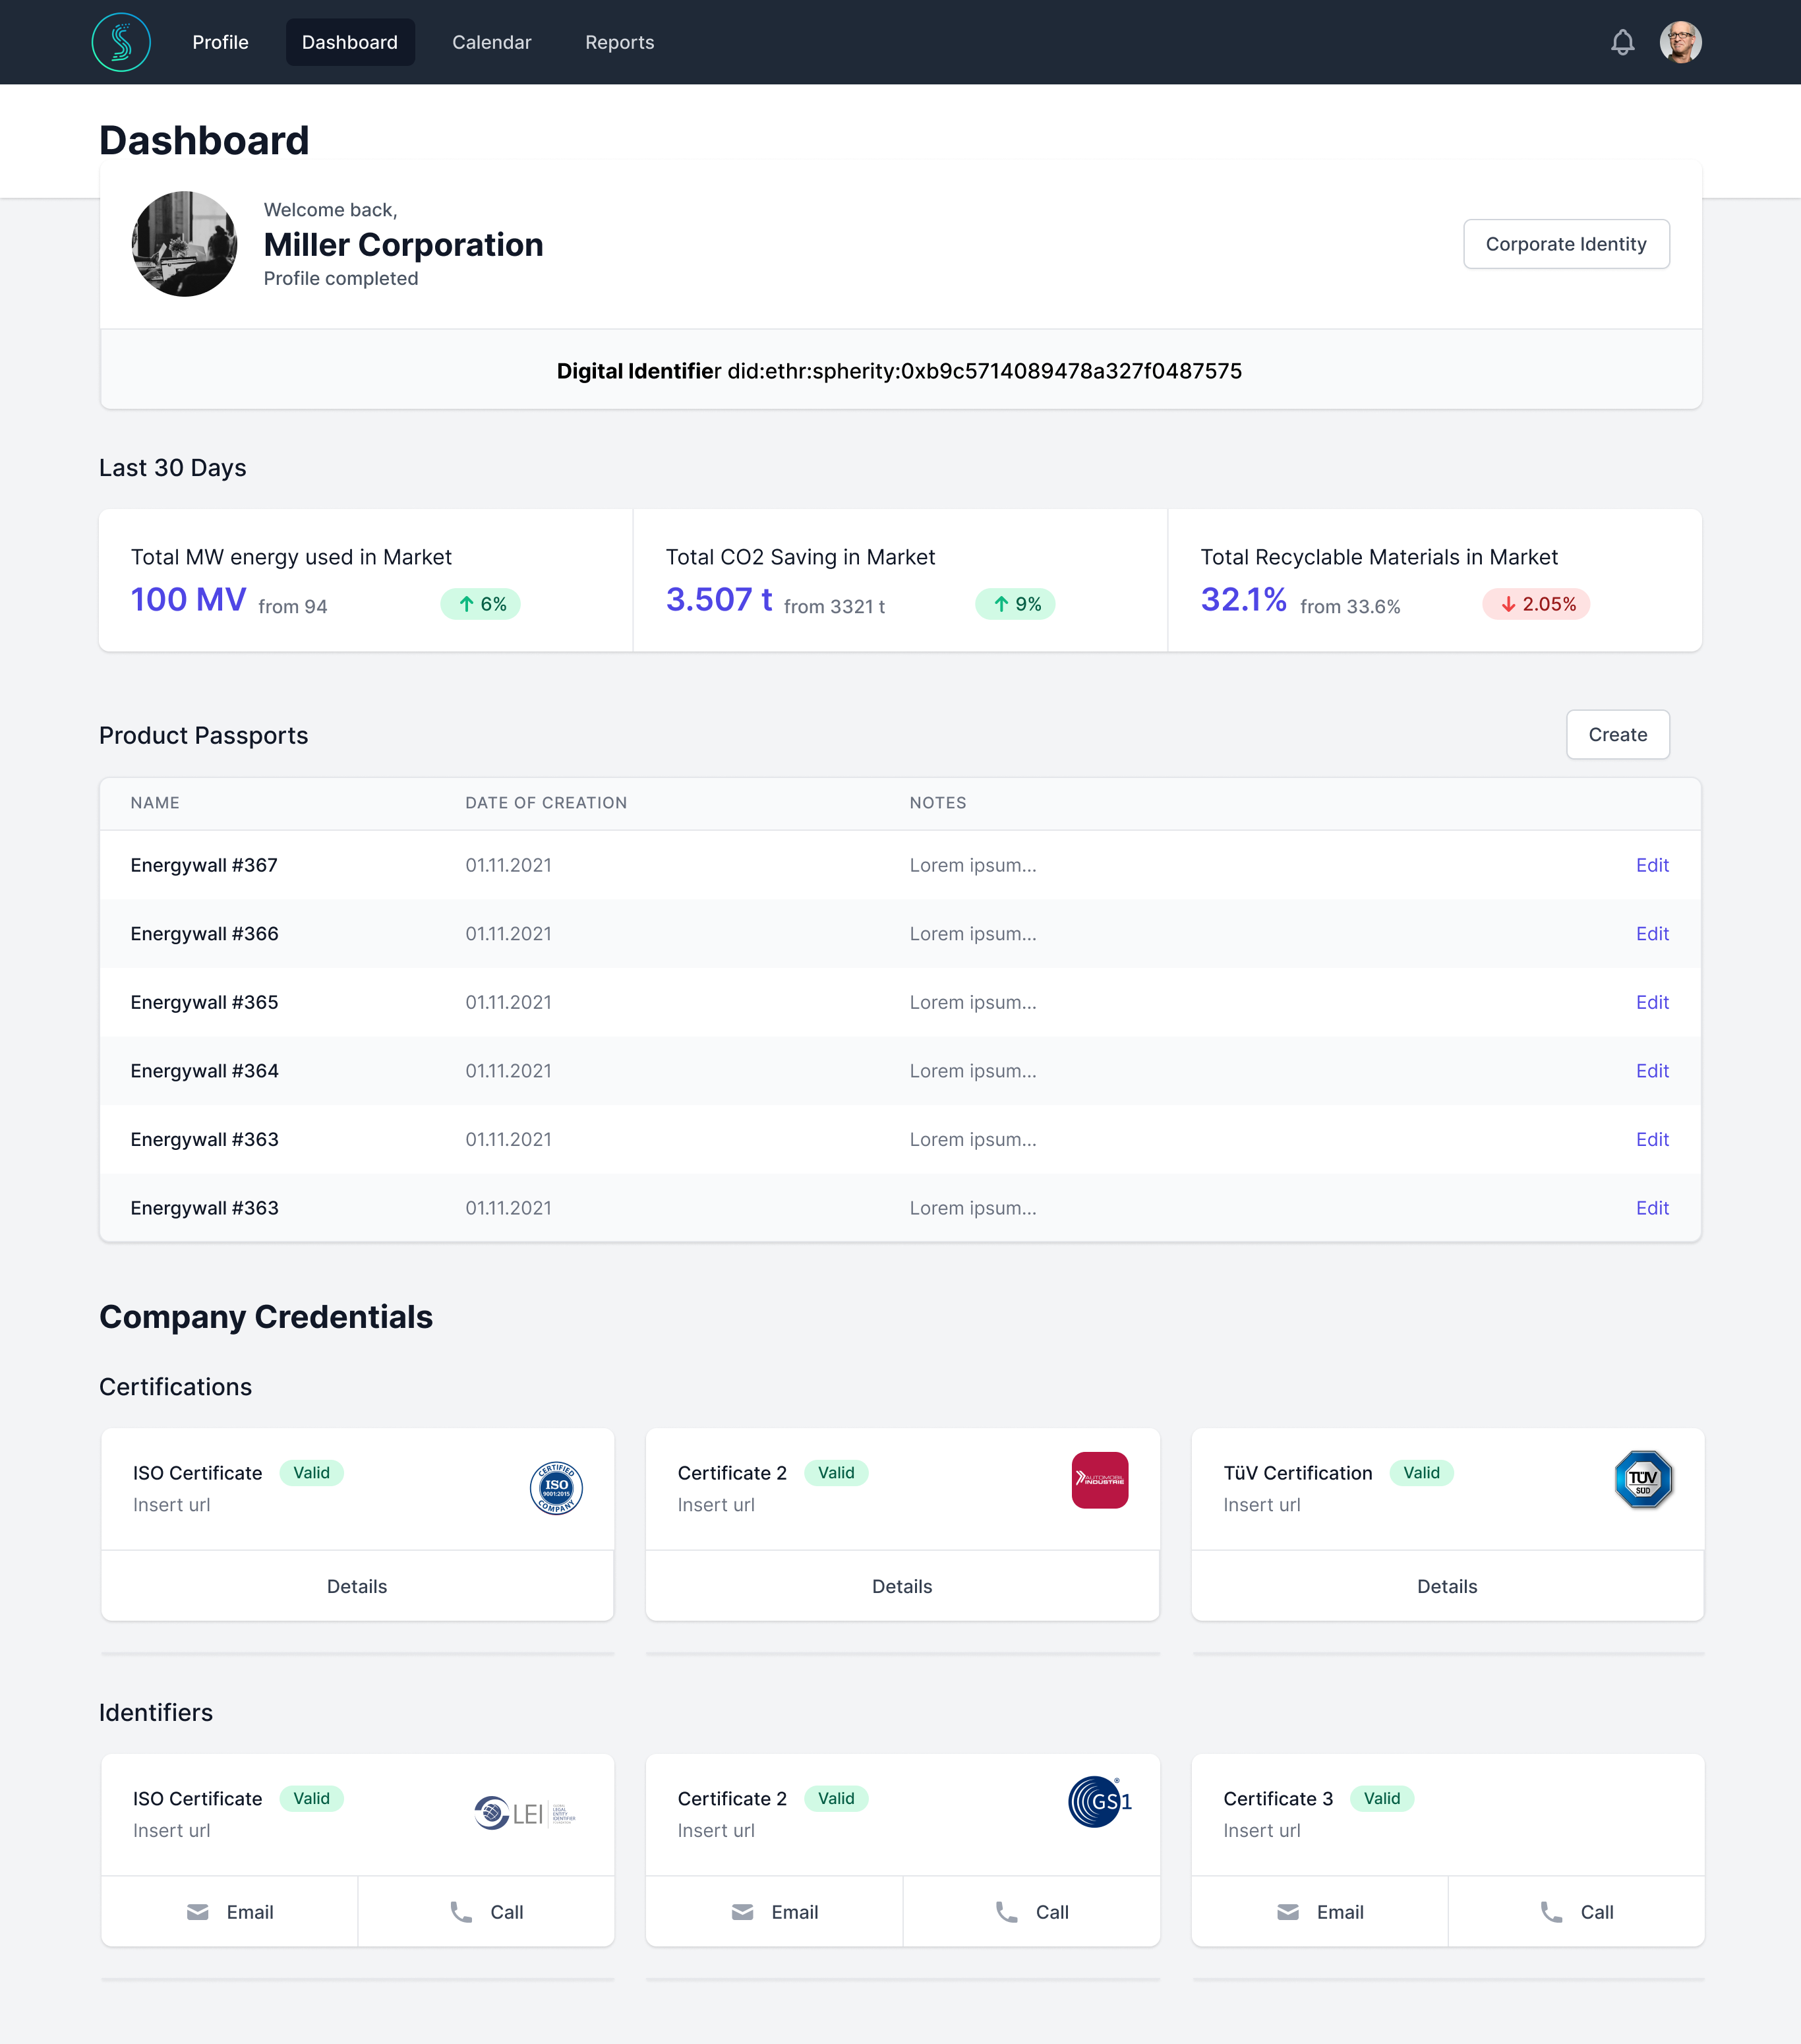Expand Details on the TüV Certification card
The height and width of the screenshot is (2044, 1801).
coord(1447,1586)
